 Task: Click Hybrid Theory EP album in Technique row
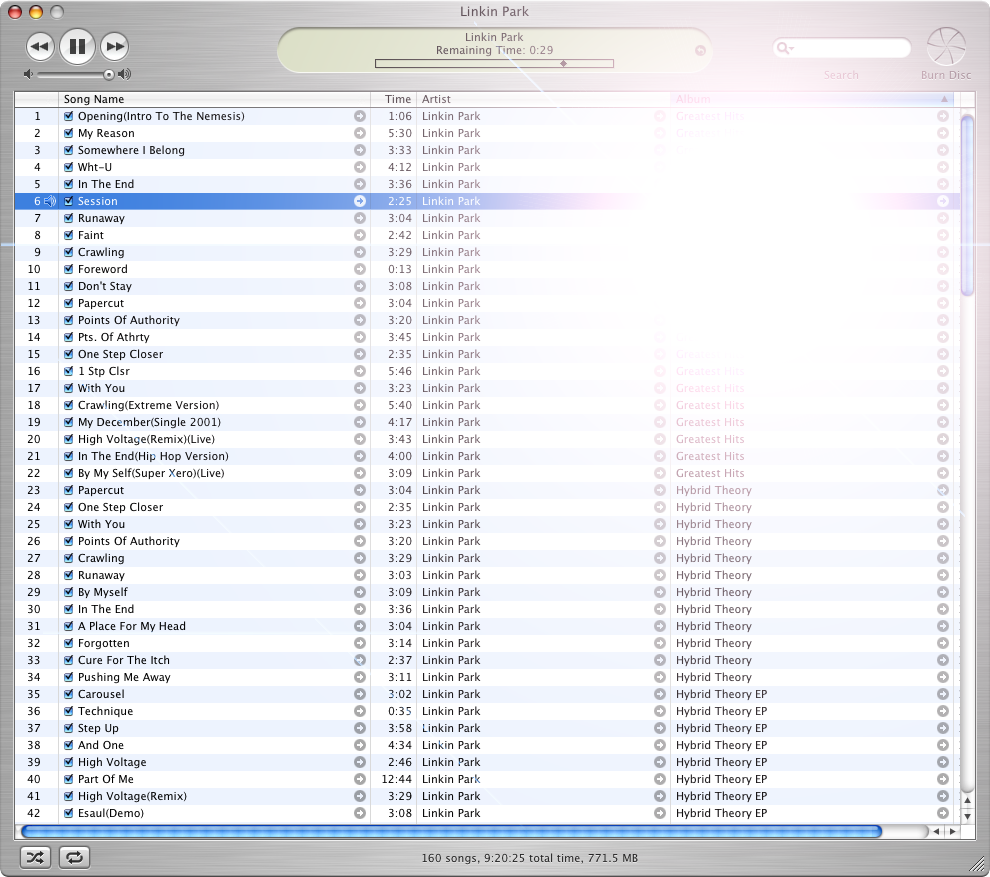point(721,712)
